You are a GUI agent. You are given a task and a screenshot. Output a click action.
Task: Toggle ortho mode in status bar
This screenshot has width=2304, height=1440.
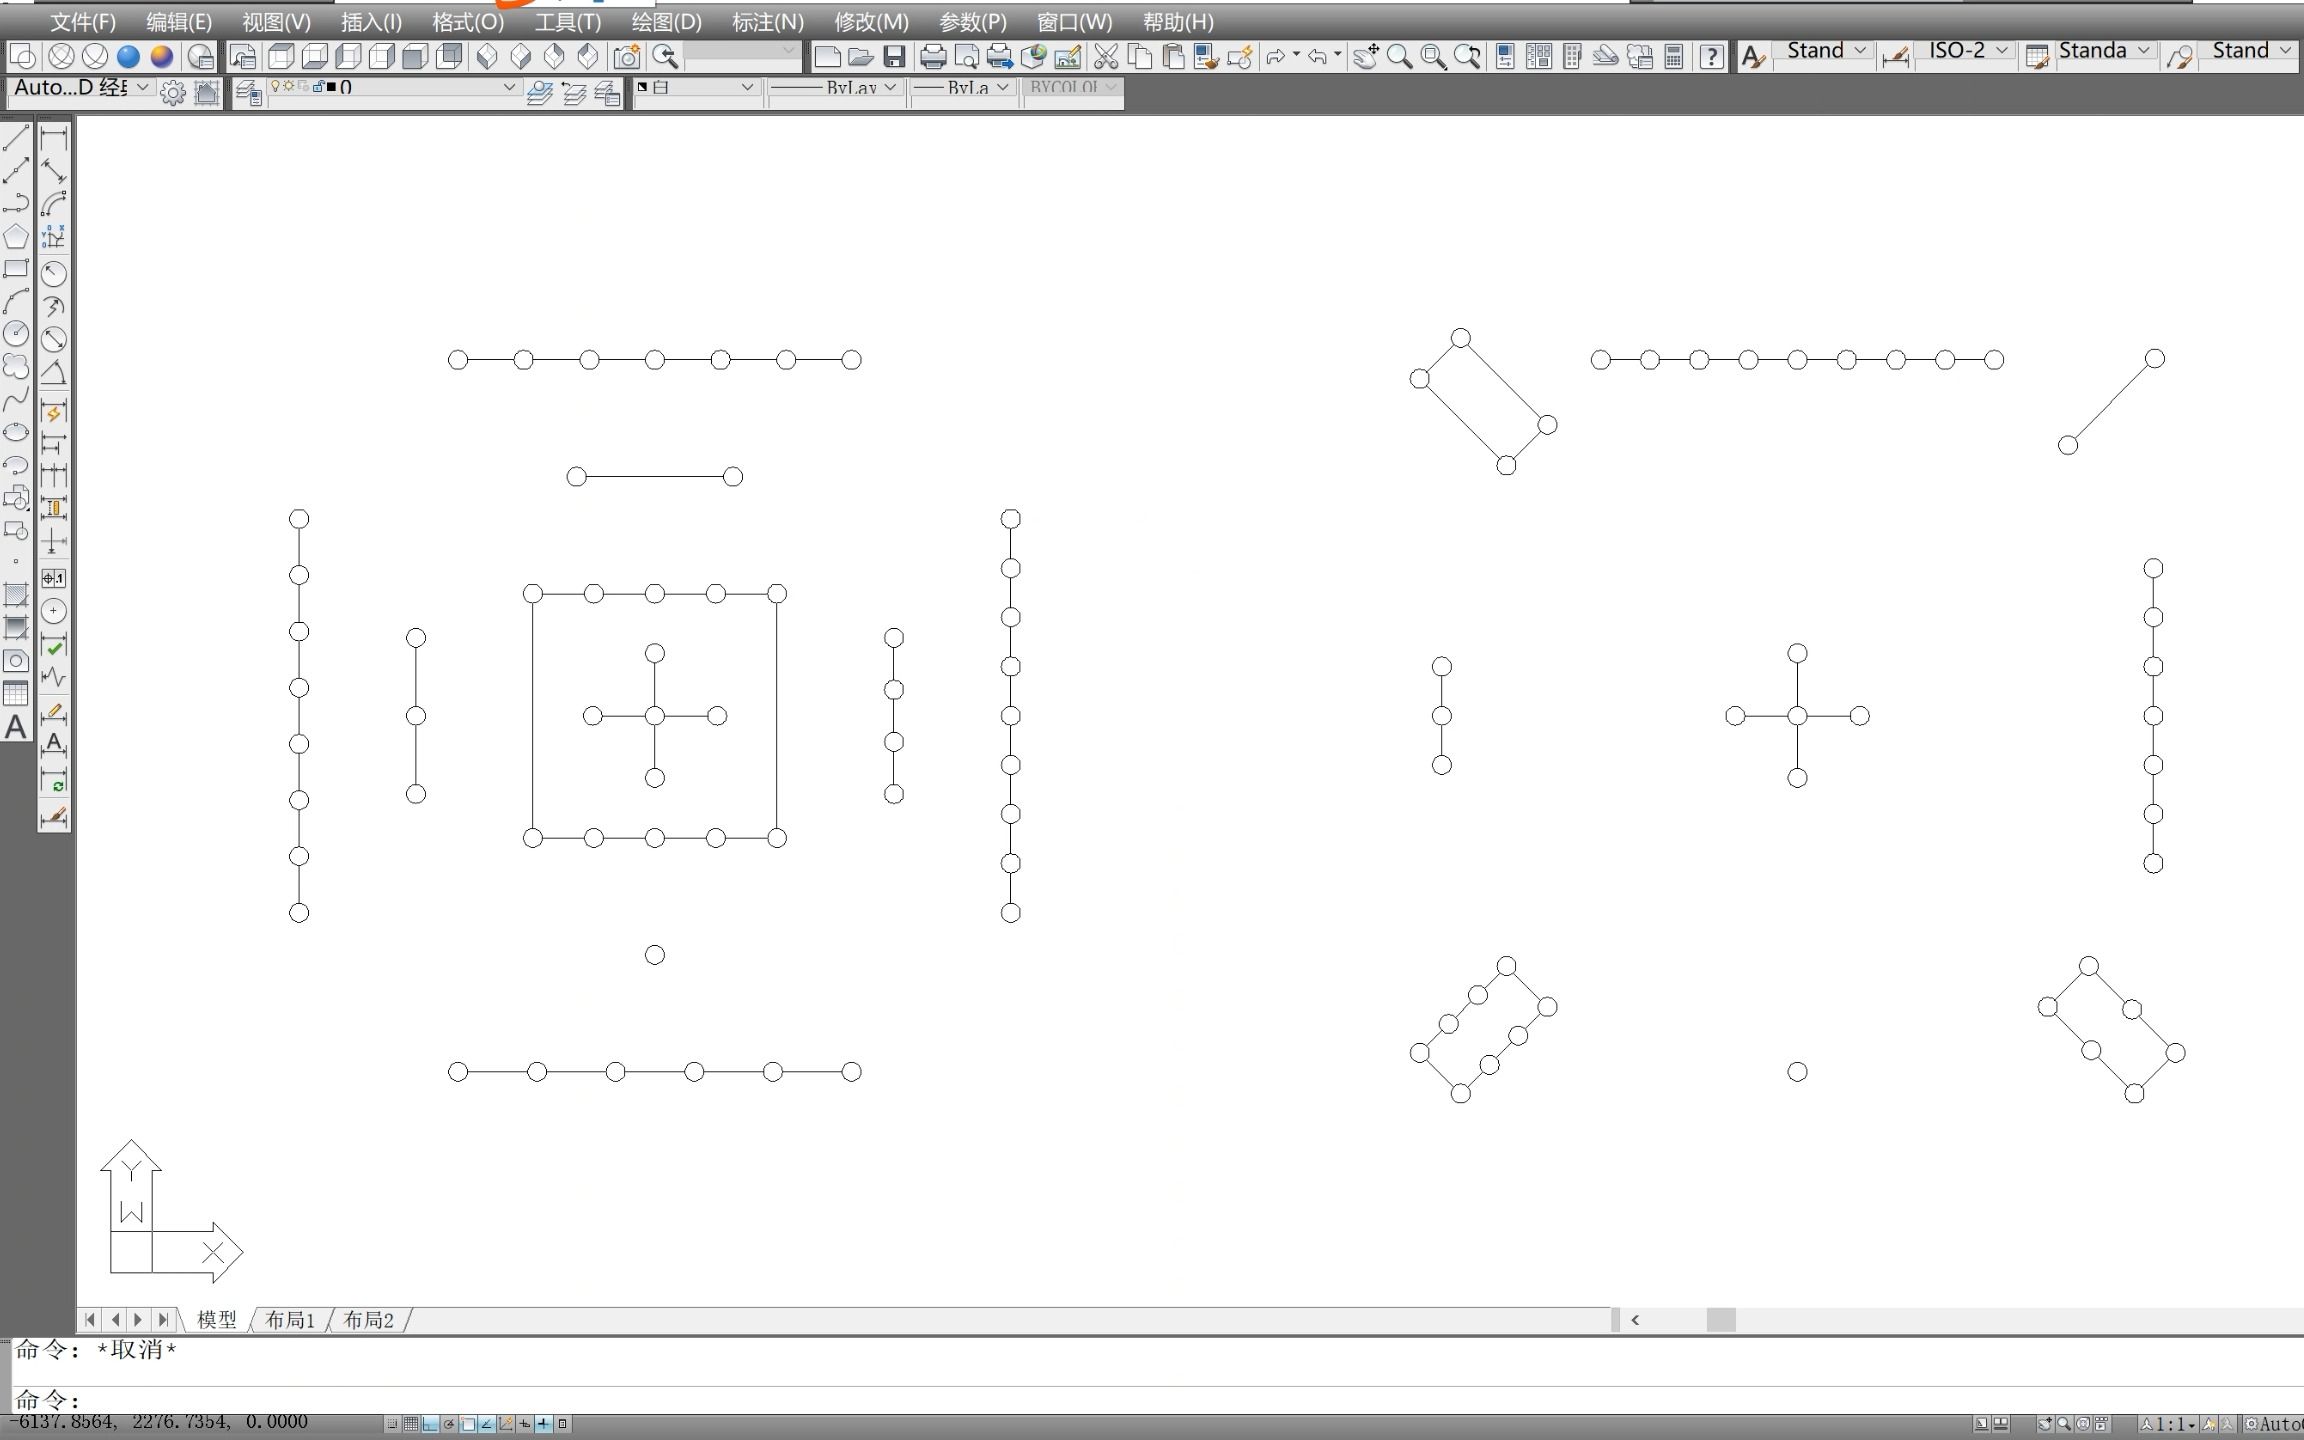[x=430, y=1424]
